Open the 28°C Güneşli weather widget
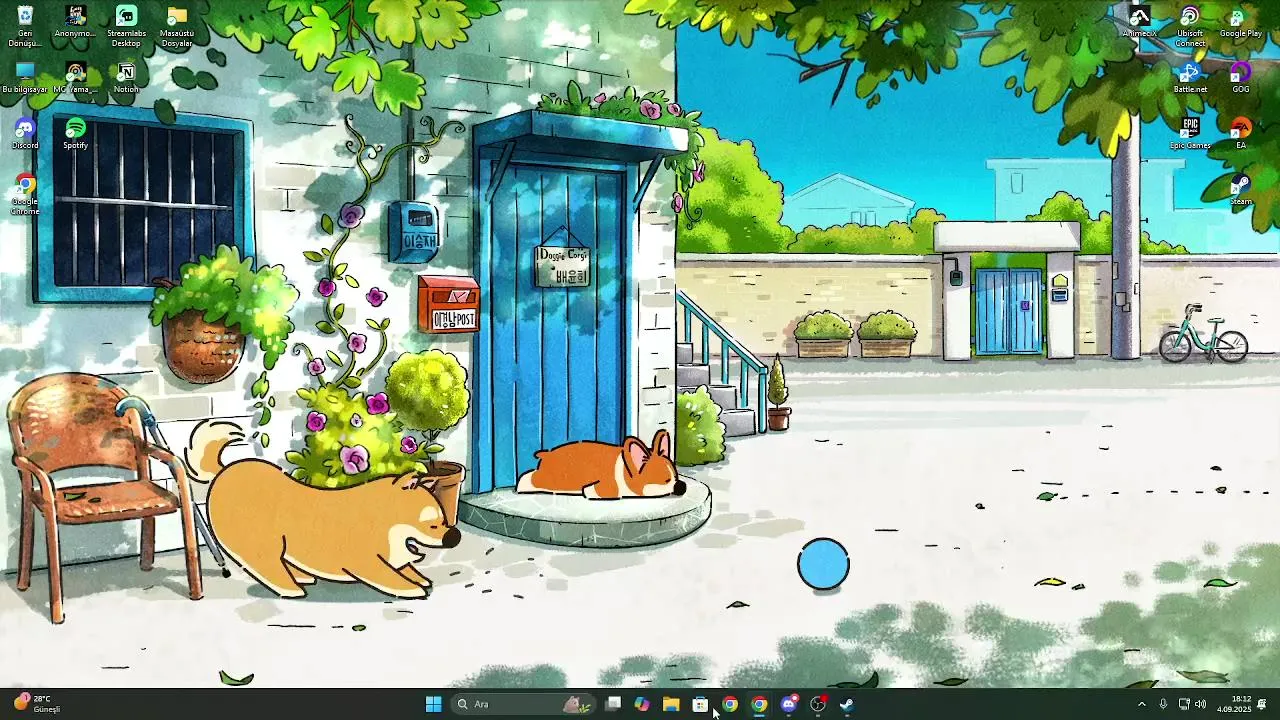 click(37, 704)
